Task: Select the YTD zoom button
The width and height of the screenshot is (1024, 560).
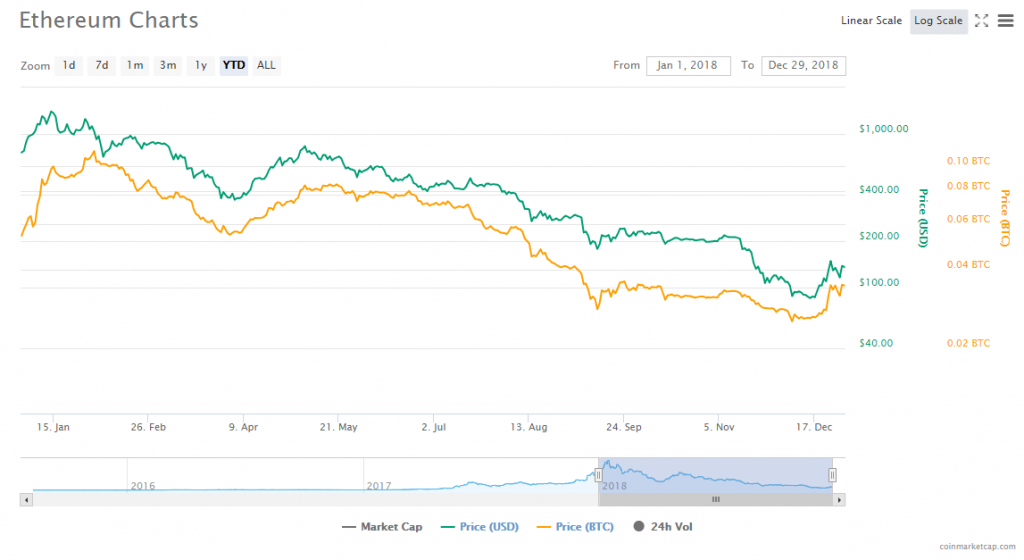Action: point(234,66)
